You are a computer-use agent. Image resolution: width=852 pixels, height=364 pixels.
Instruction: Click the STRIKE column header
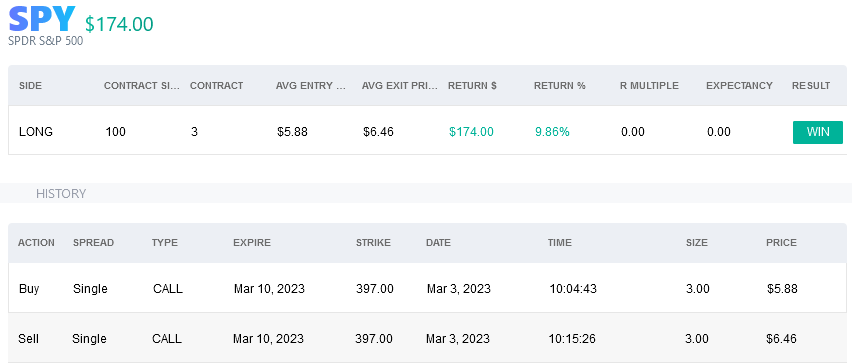click(373, 243)
